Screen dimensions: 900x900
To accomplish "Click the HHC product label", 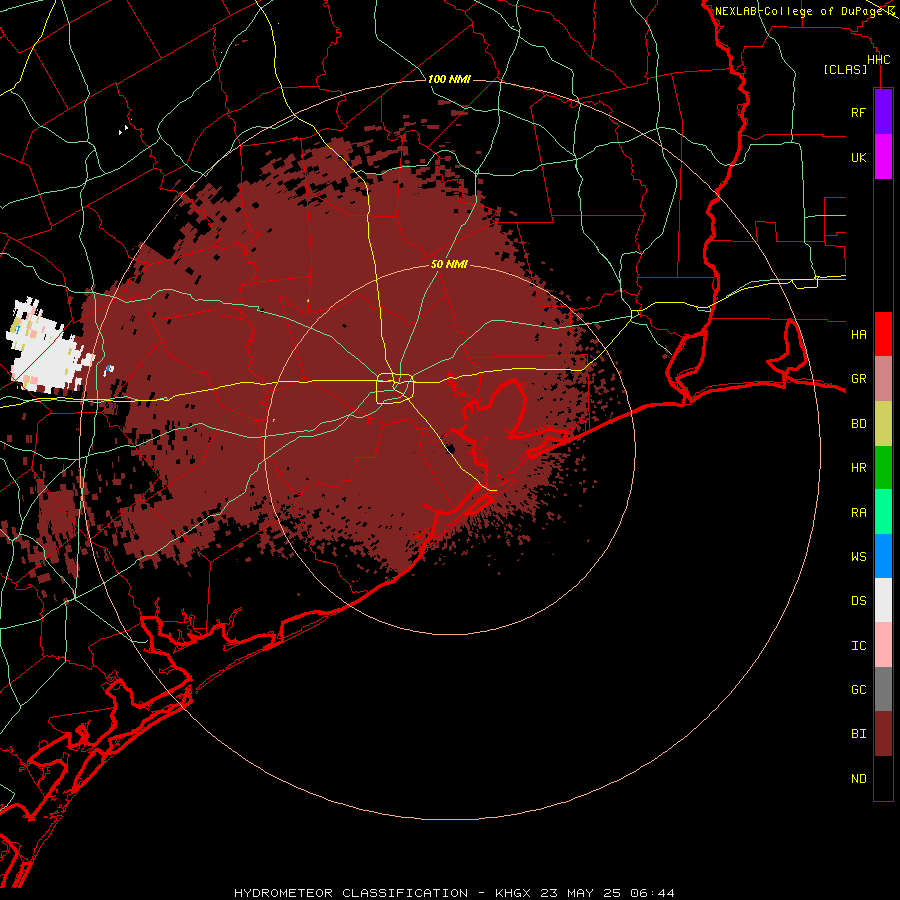I will point(878,60).
